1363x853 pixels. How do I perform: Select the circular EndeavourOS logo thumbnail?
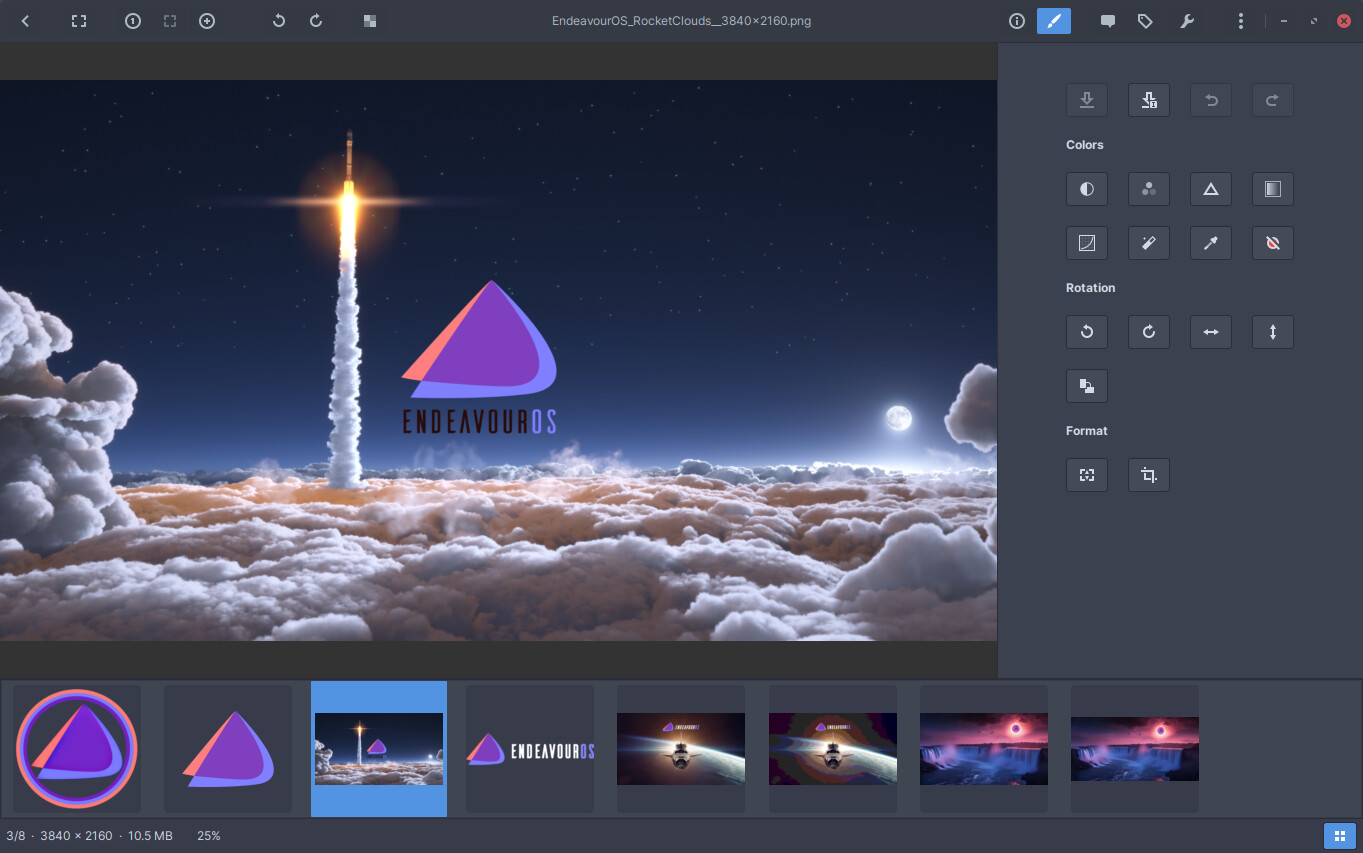point(77,749)
